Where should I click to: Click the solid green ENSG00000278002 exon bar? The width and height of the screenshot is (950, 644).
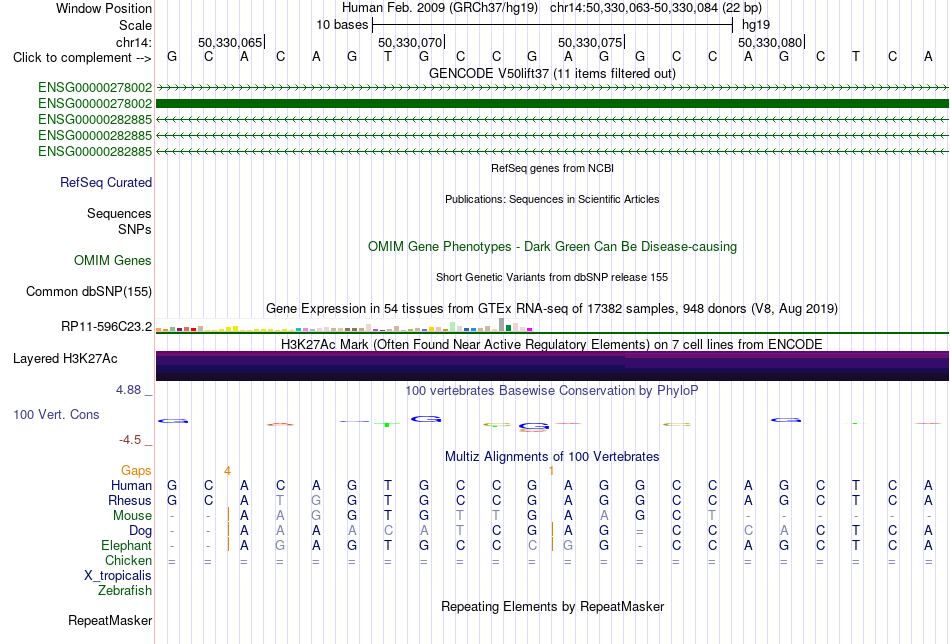[x=552, y=104]
